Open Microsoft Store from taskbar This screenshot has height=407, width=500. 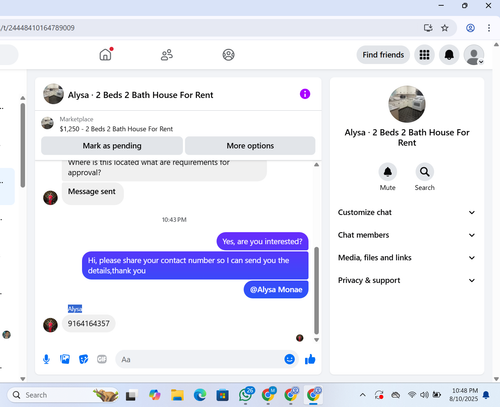coord(222,395)
